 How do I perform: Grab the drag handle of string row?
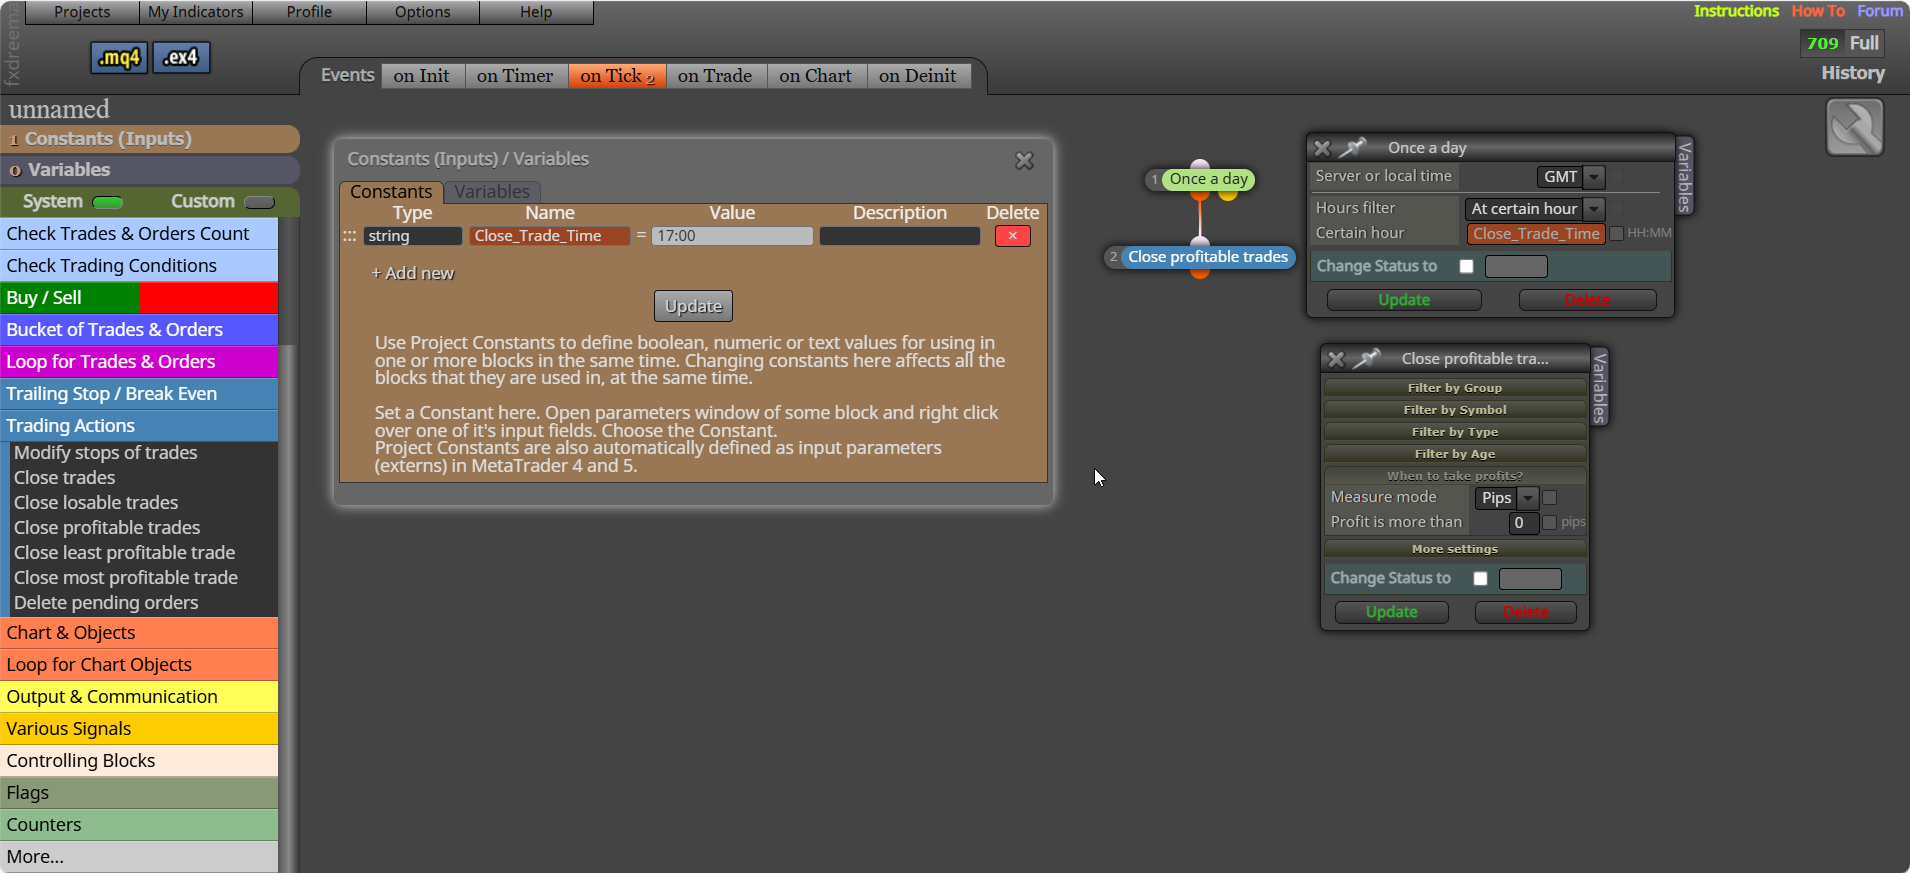click(349, 236)
